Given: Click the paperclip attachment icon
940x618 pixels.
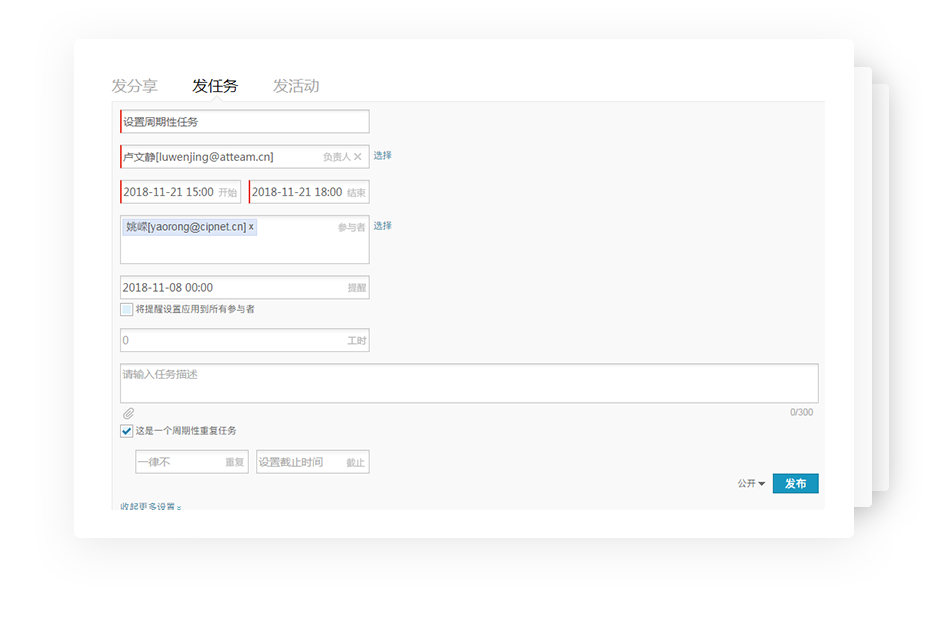Looking at the screenshot, I should click(128, 413).
